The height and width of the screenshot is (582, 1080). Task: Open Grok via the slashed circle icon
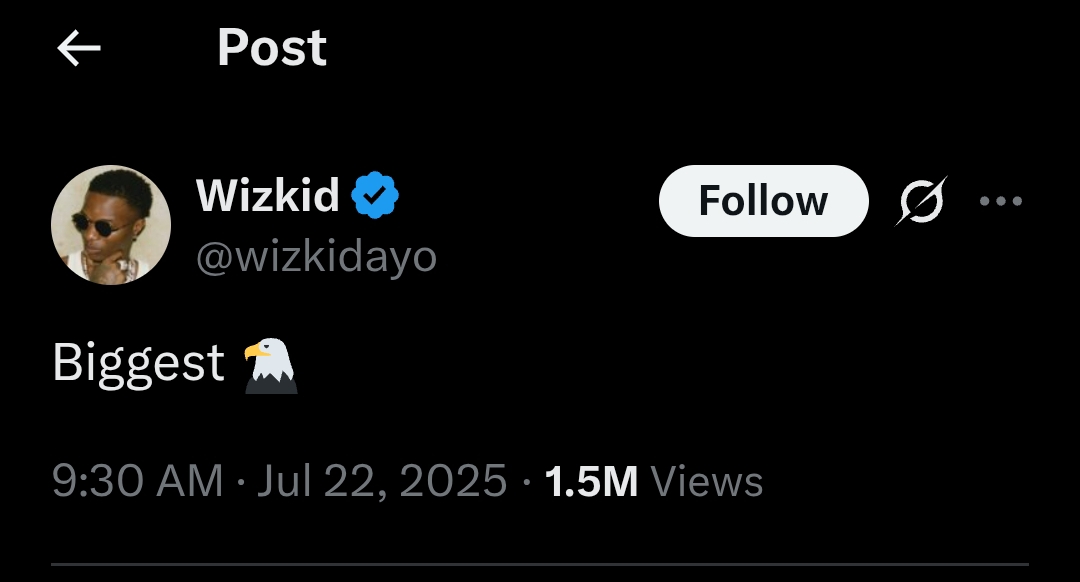(921, 200)
